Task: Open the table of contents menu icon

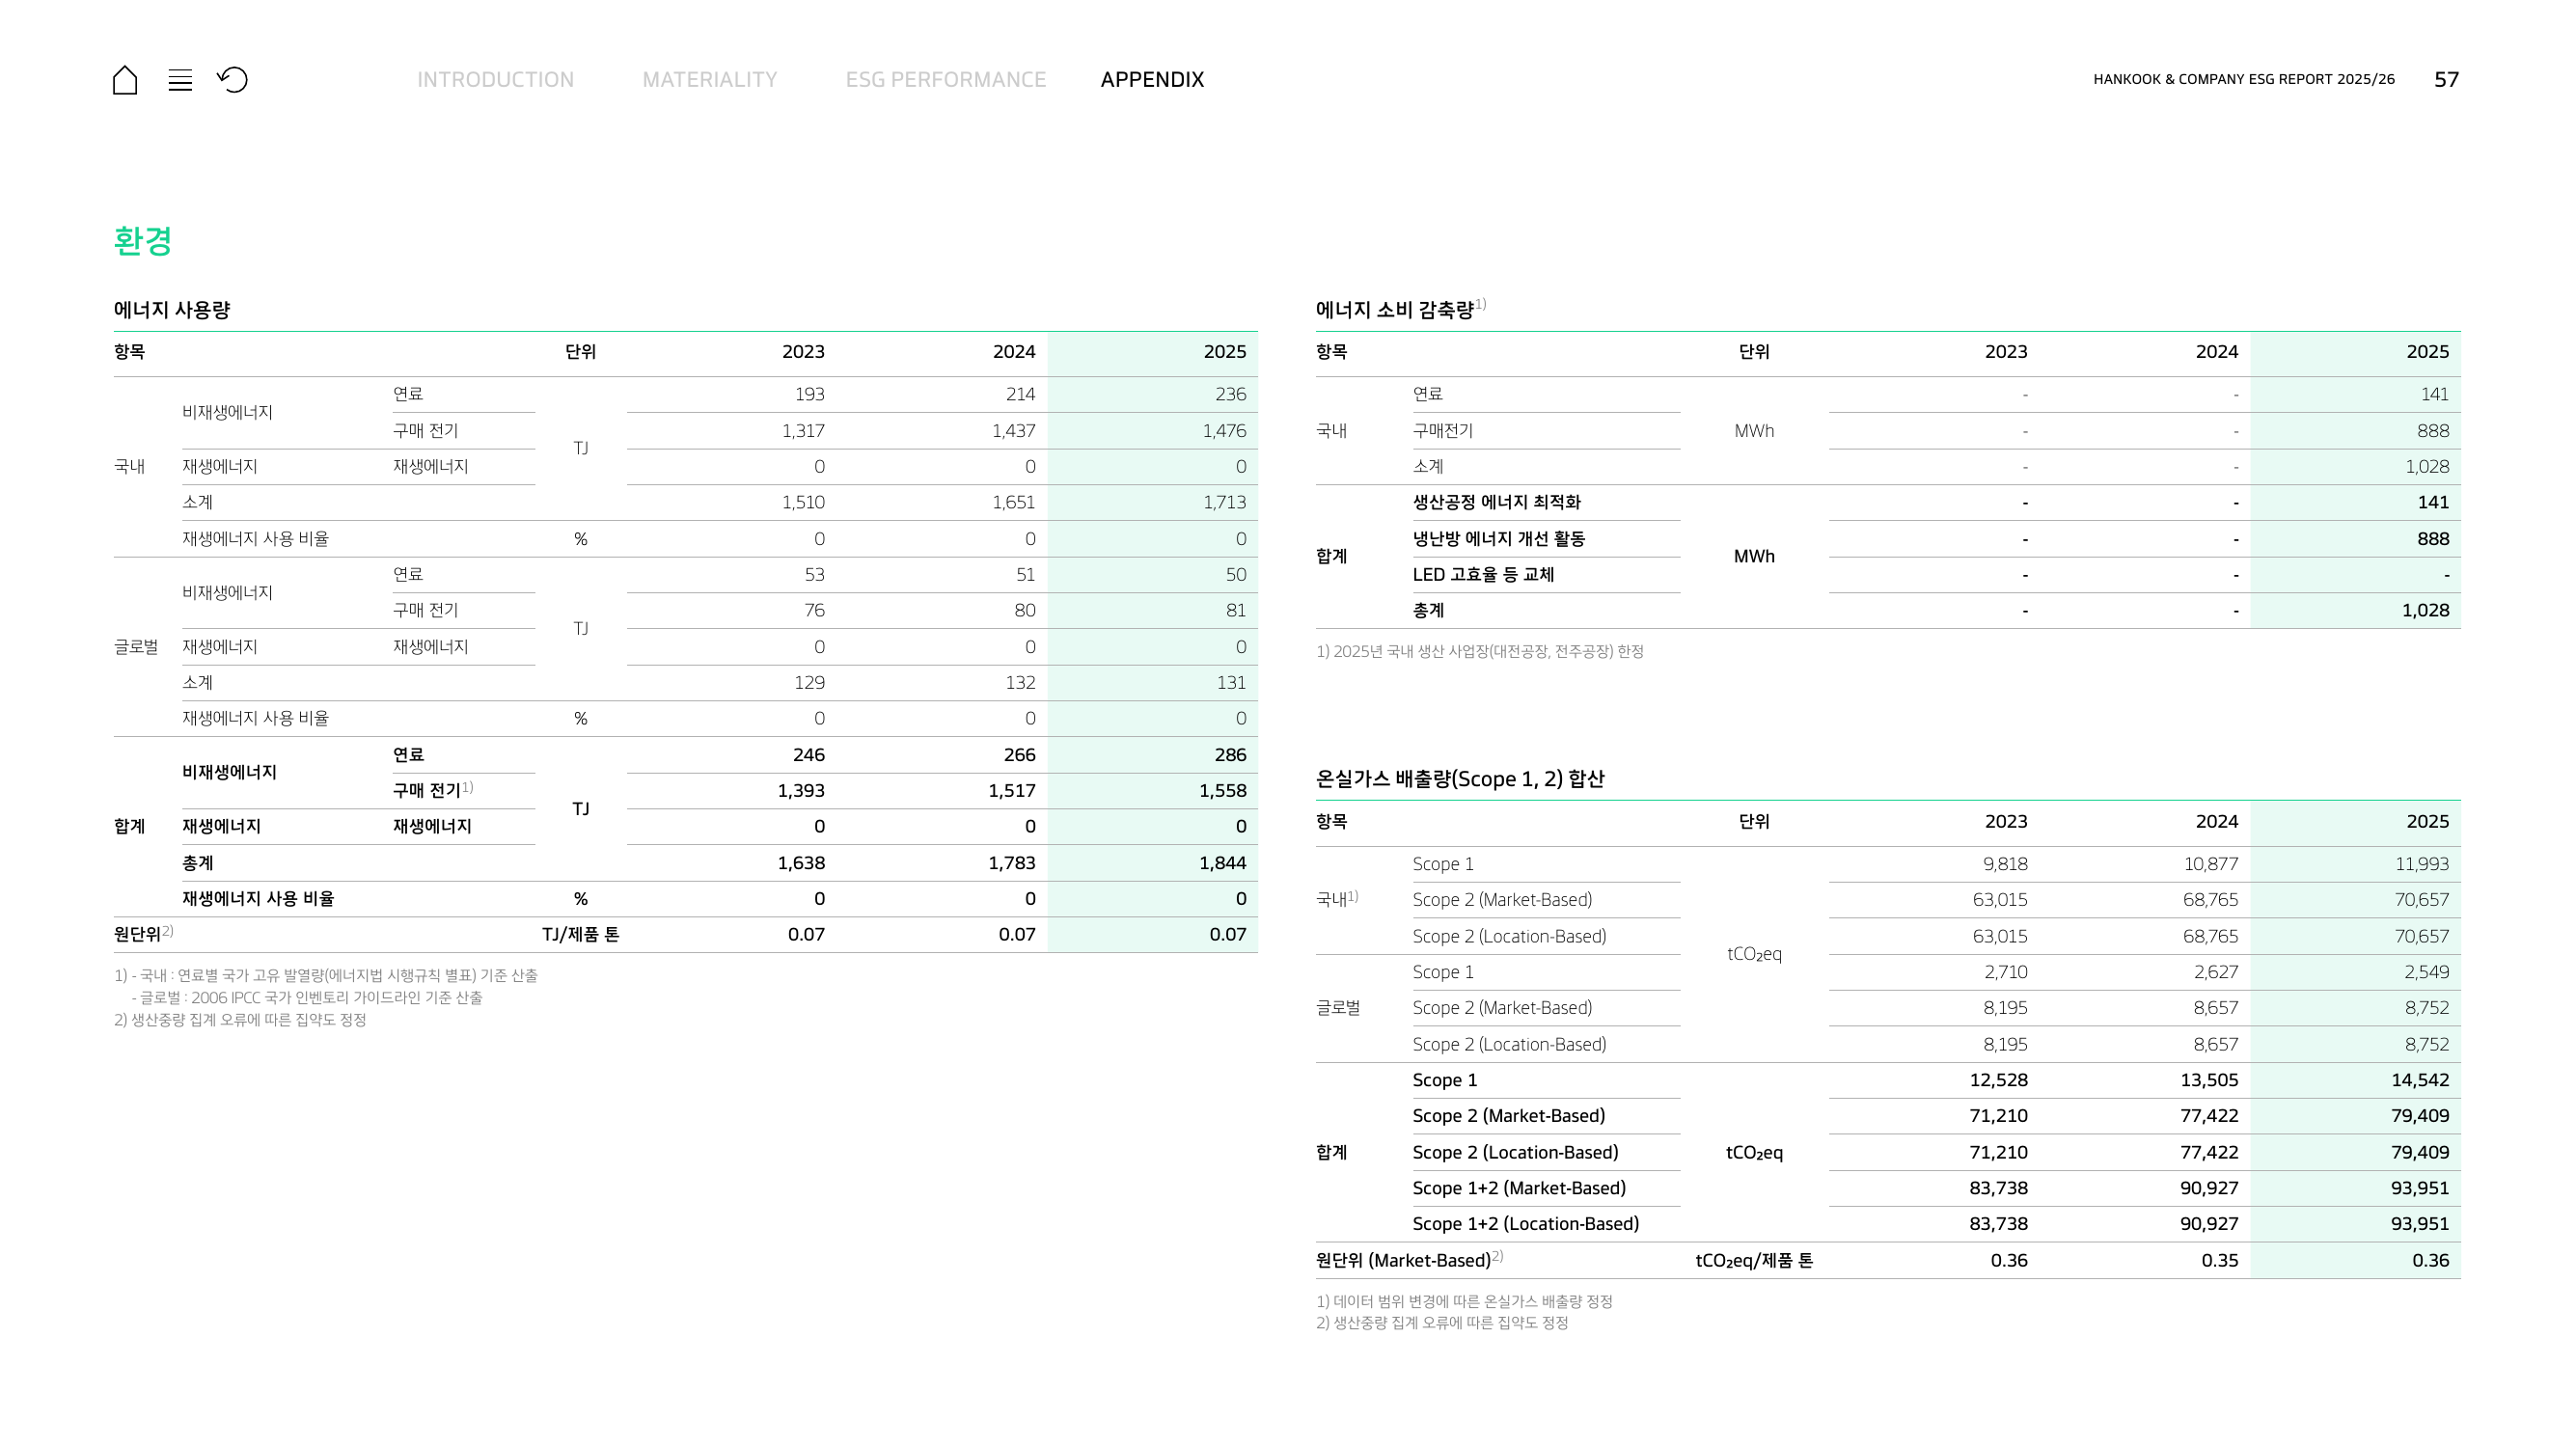Action: click(x=180, y=80)
